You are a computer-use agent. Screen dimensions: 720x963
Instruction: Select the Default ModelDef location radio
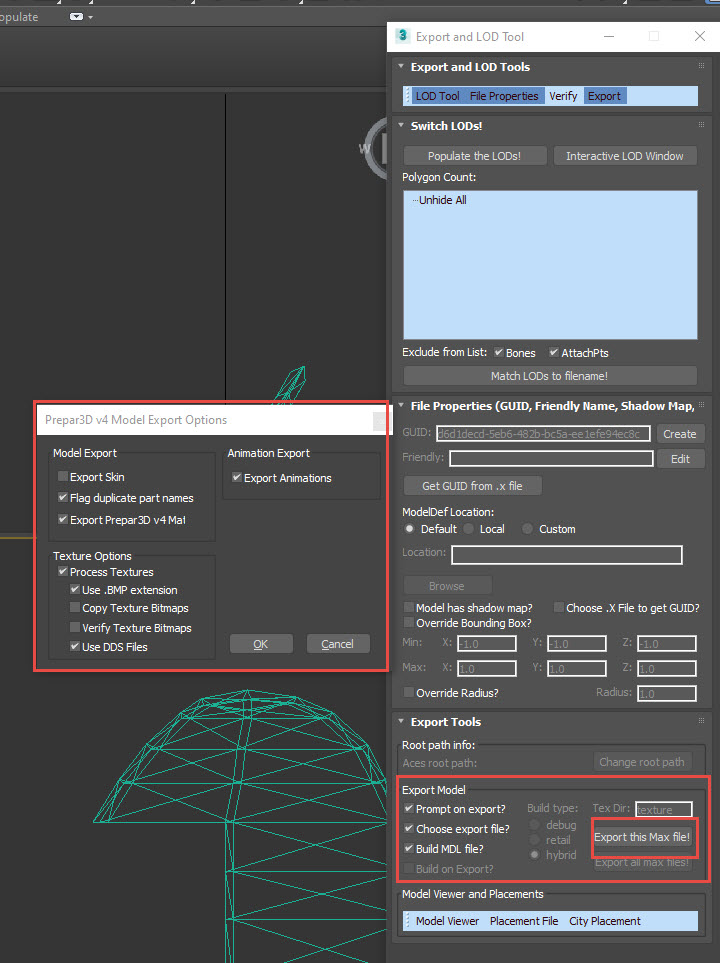coord(409,529)
